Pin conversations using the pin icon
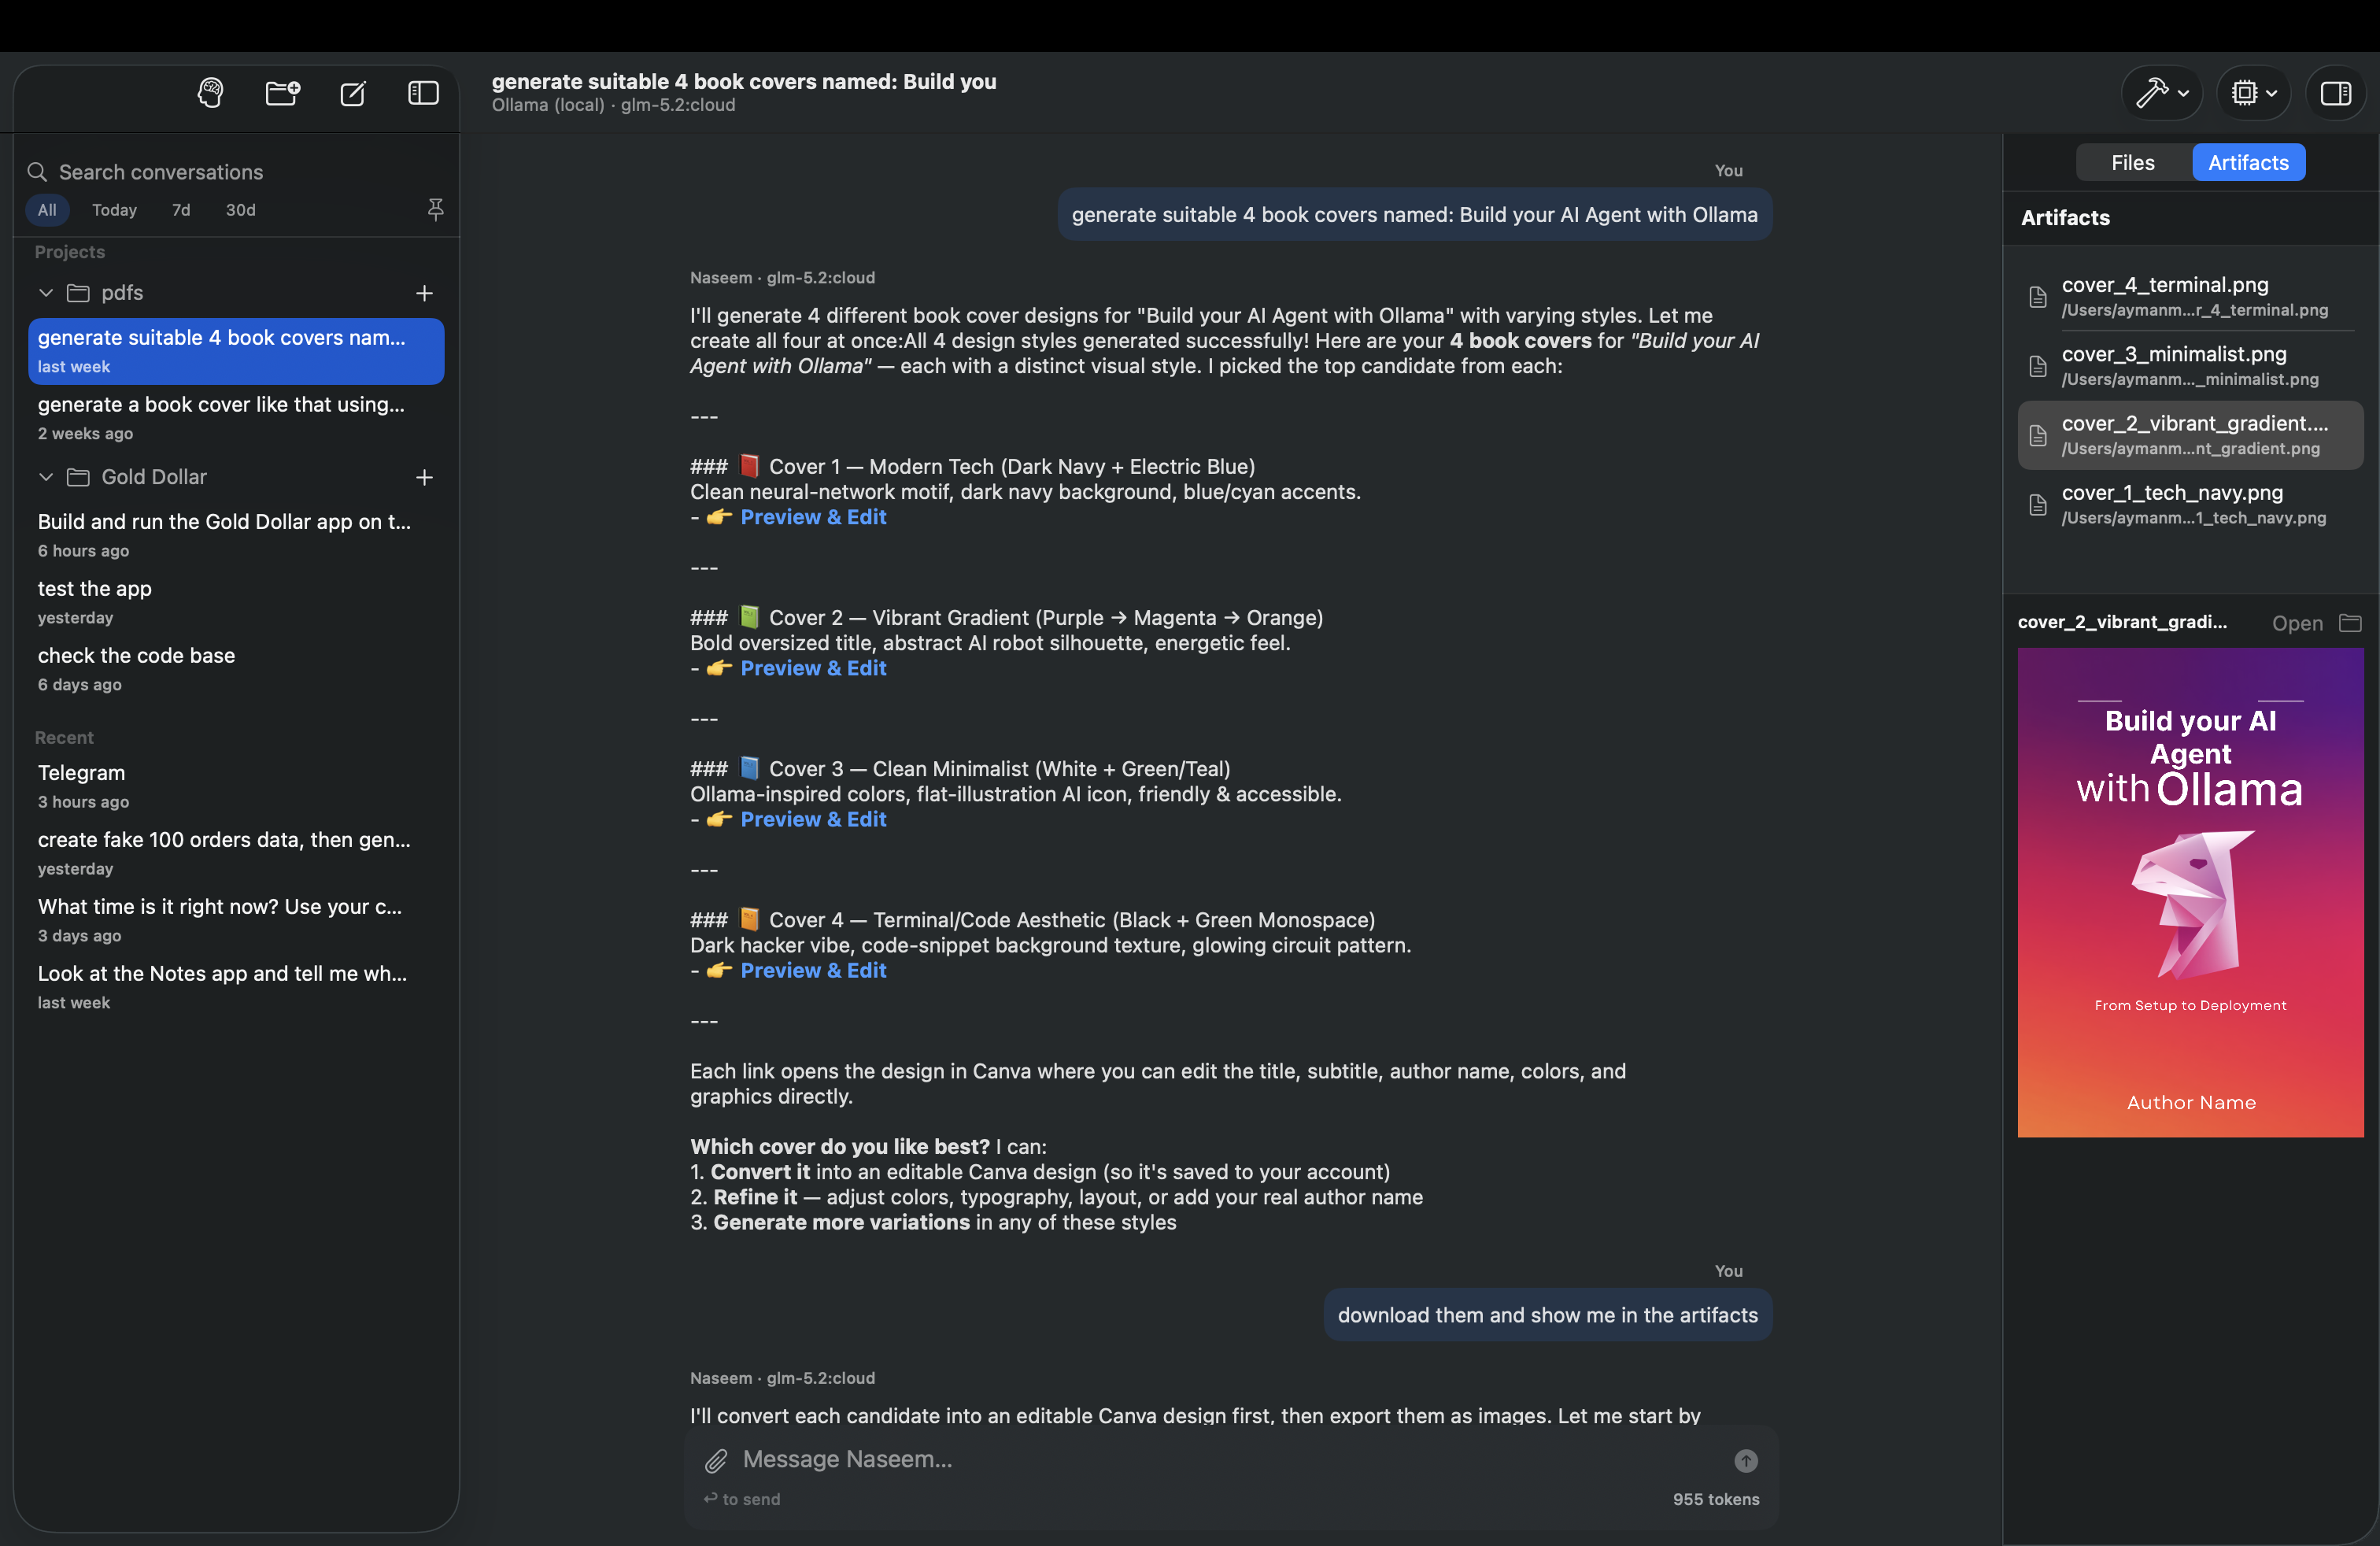Screen dimensions: 2380x1546 (x=435, y=209)
